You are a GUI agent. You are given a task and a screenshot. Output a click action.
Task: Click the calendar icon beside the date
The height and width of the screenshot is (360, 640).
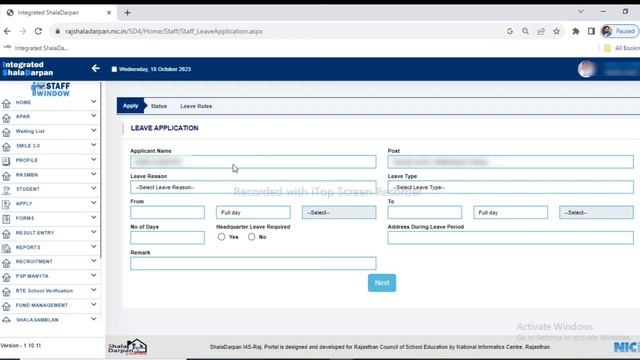[114, 69]
